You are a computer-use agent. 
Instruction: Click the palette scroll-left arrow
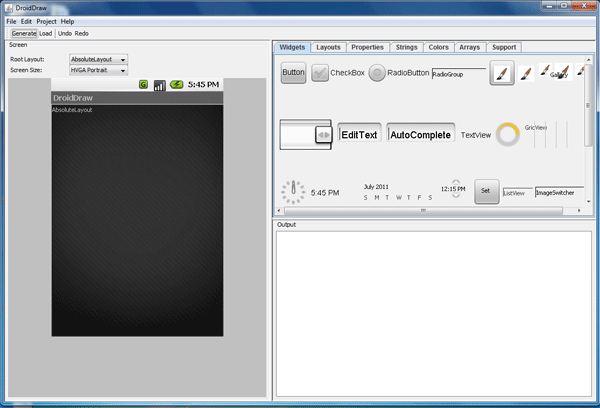point(279,210)
